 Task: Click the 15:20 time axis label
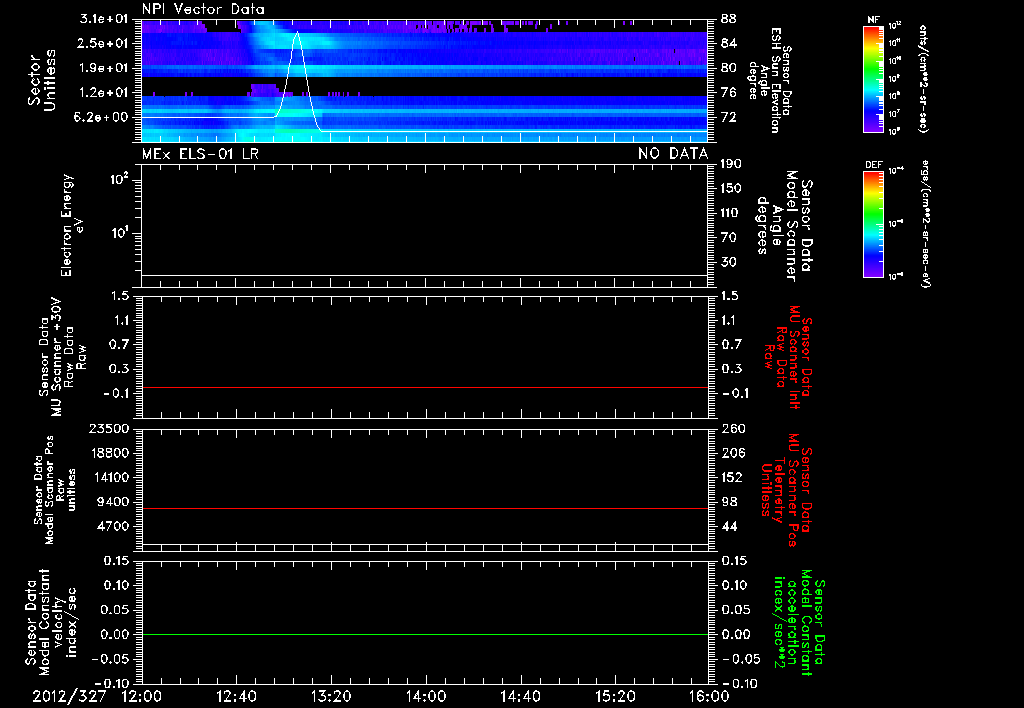615,696
